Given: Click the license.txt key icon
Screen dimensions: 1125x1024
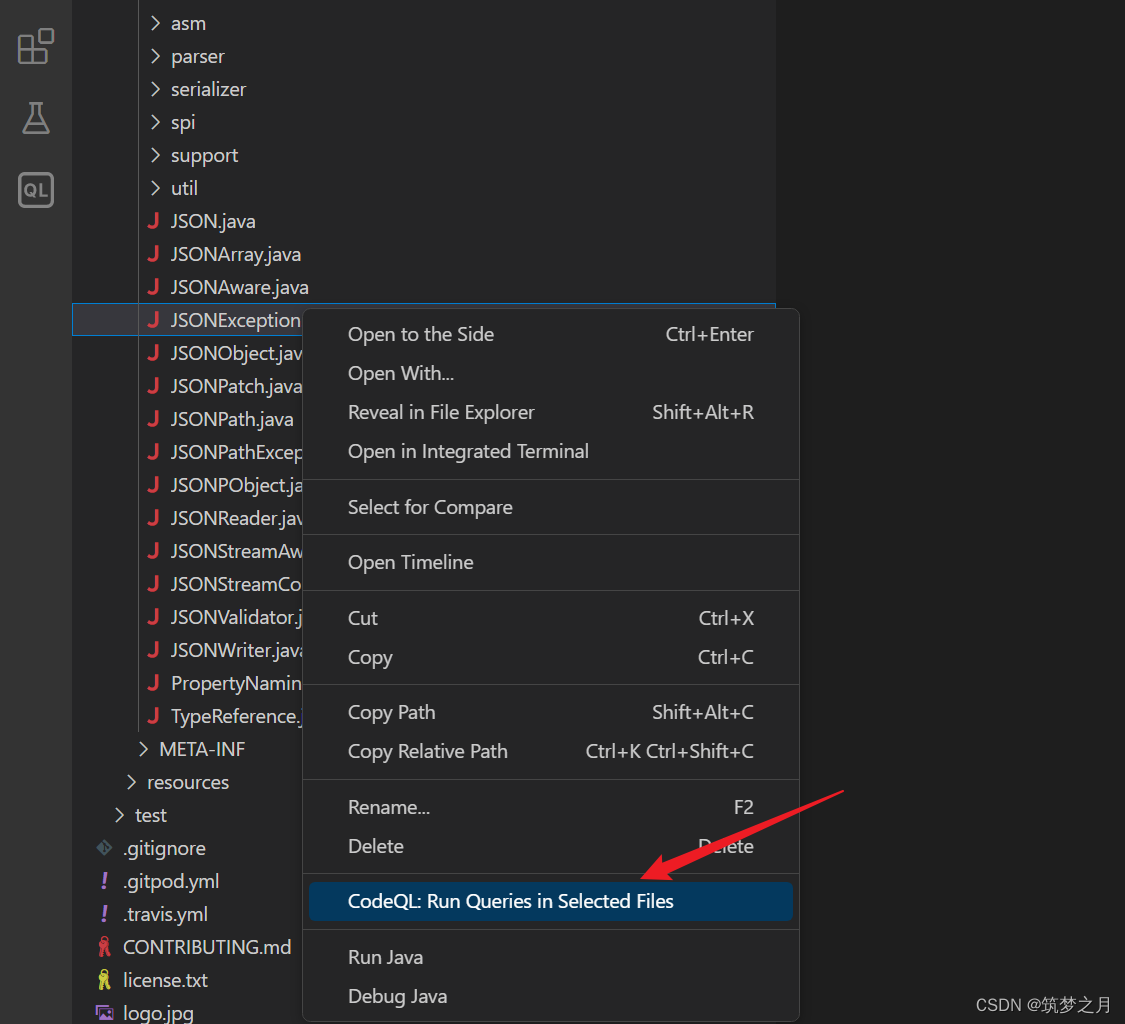Looking at the screenshot, I should [x=104, y=980].
